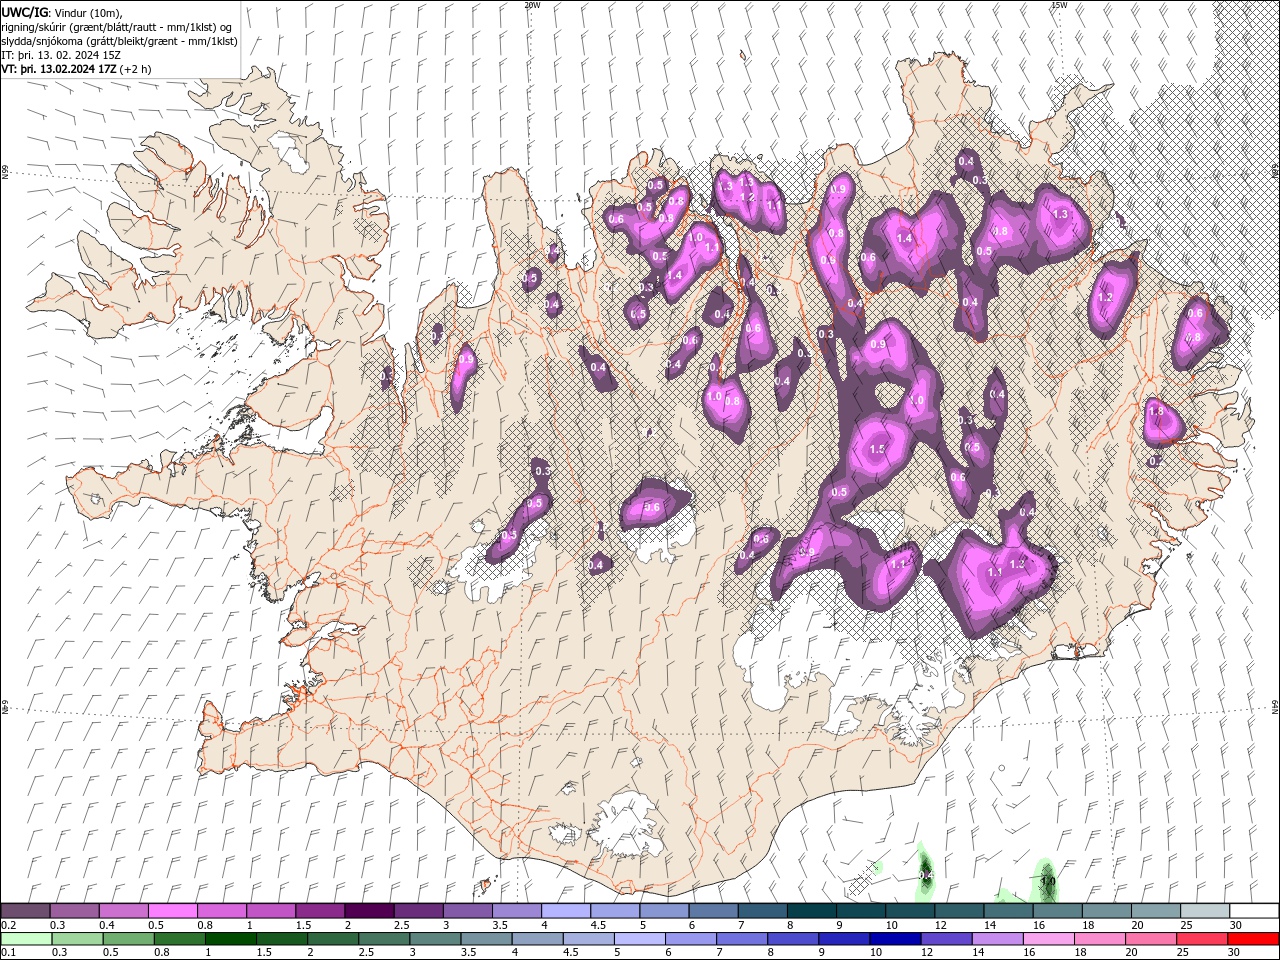Viewport: 1280px width, 960px height.
Task: Select the light lavender snow-row swatch labeled 4
Action: point(565,910)
